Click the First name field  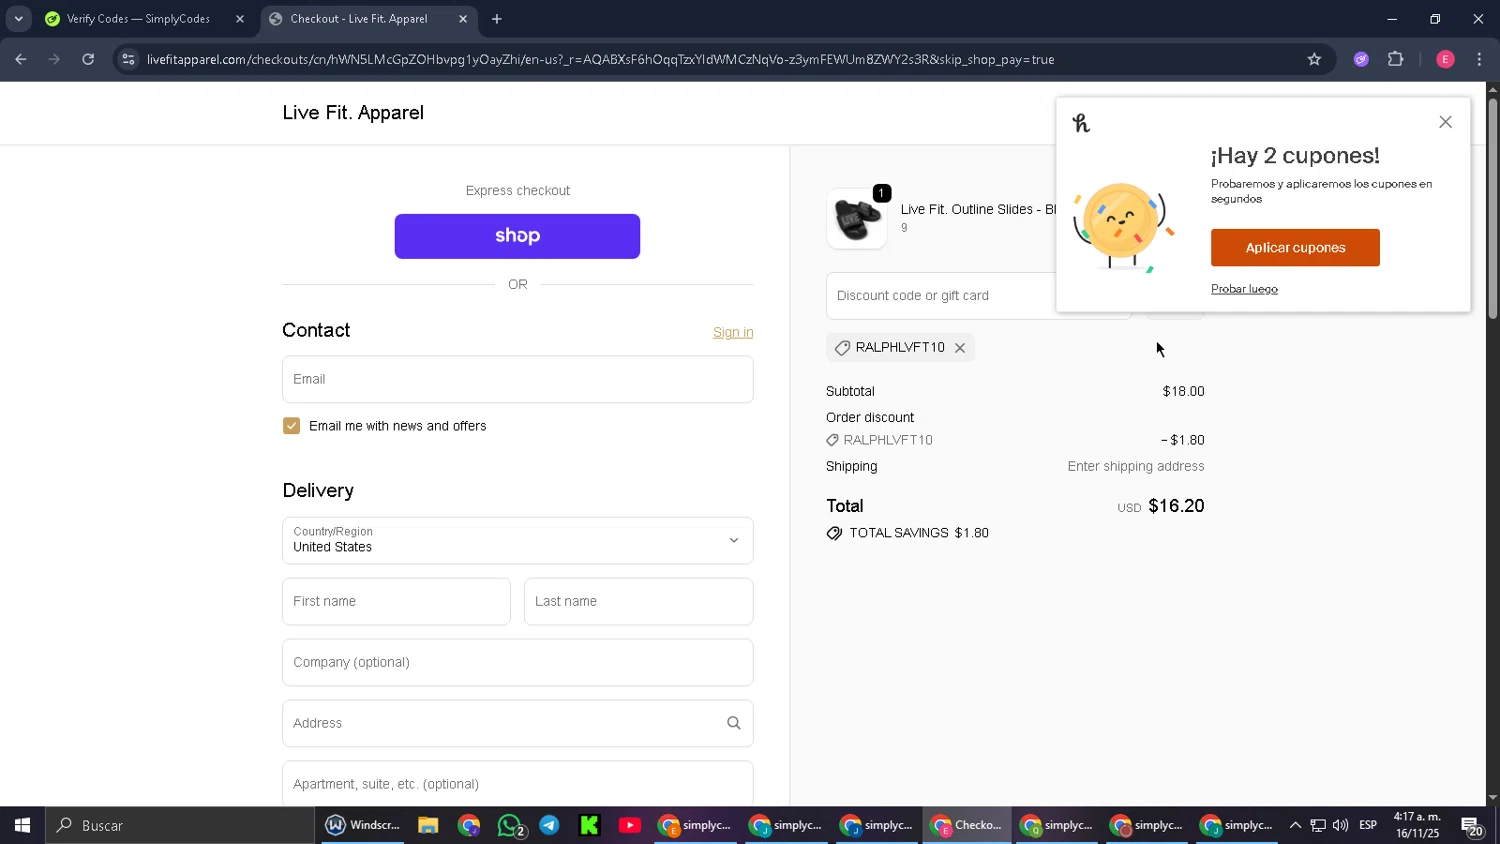(396, 601)
